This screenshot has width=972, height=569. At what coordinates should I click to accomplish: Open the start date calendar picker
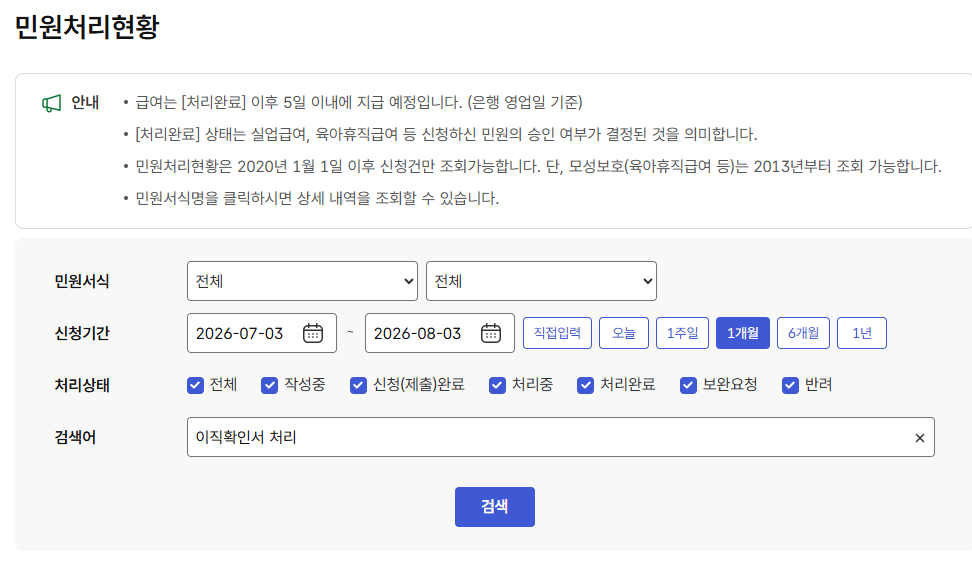click(x=313, y=333)
